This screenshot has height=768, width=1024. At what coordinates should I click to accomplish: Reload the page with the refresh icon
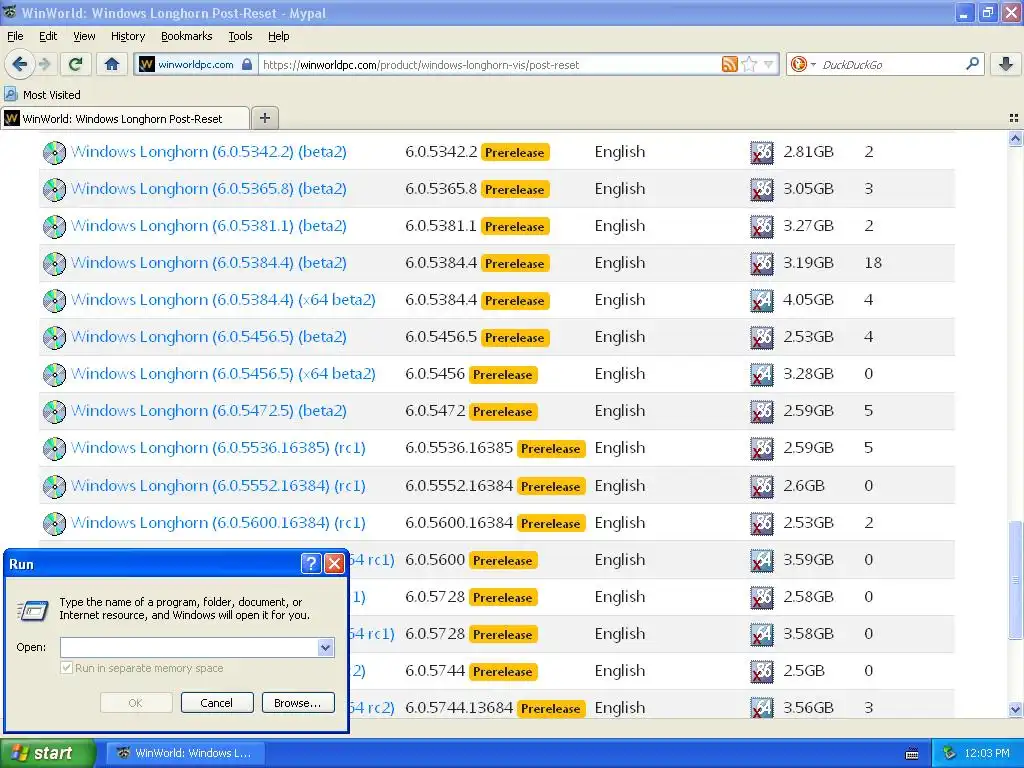(x=76, y=64)
